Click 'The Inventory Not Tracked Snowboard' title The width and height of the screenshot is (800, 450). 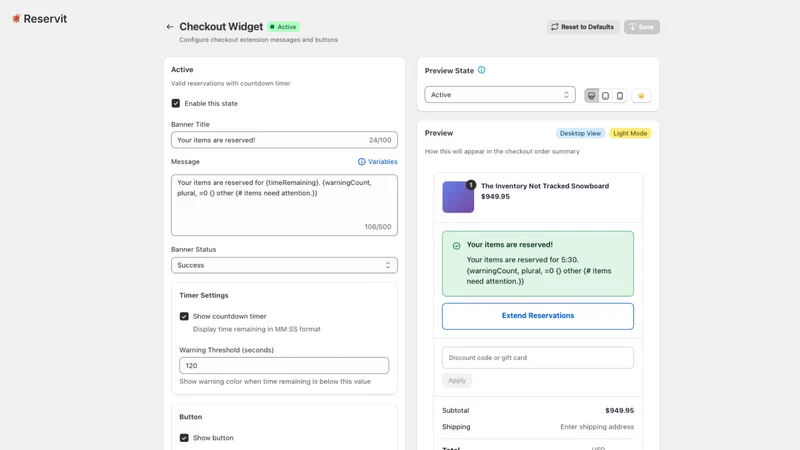click(545, 186)
